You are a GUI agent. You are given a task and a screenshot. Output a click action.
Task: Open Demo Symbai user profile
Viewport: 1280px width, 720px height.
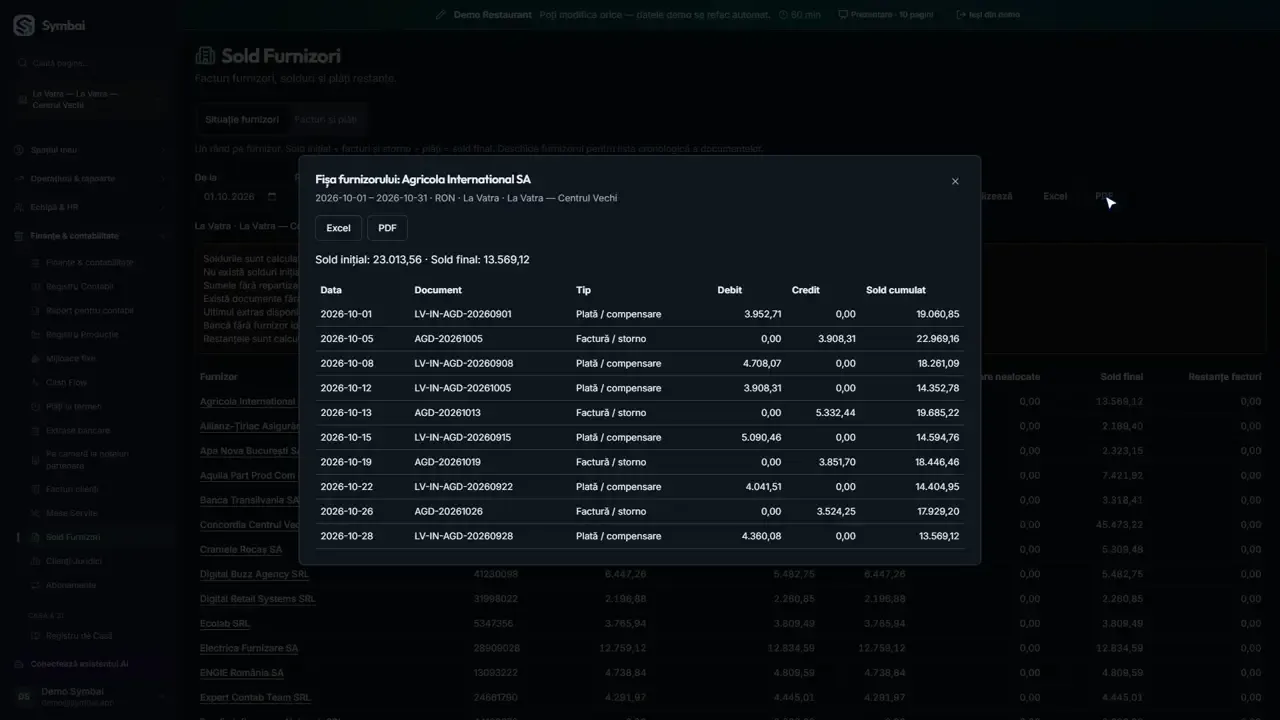coord(88,697)
